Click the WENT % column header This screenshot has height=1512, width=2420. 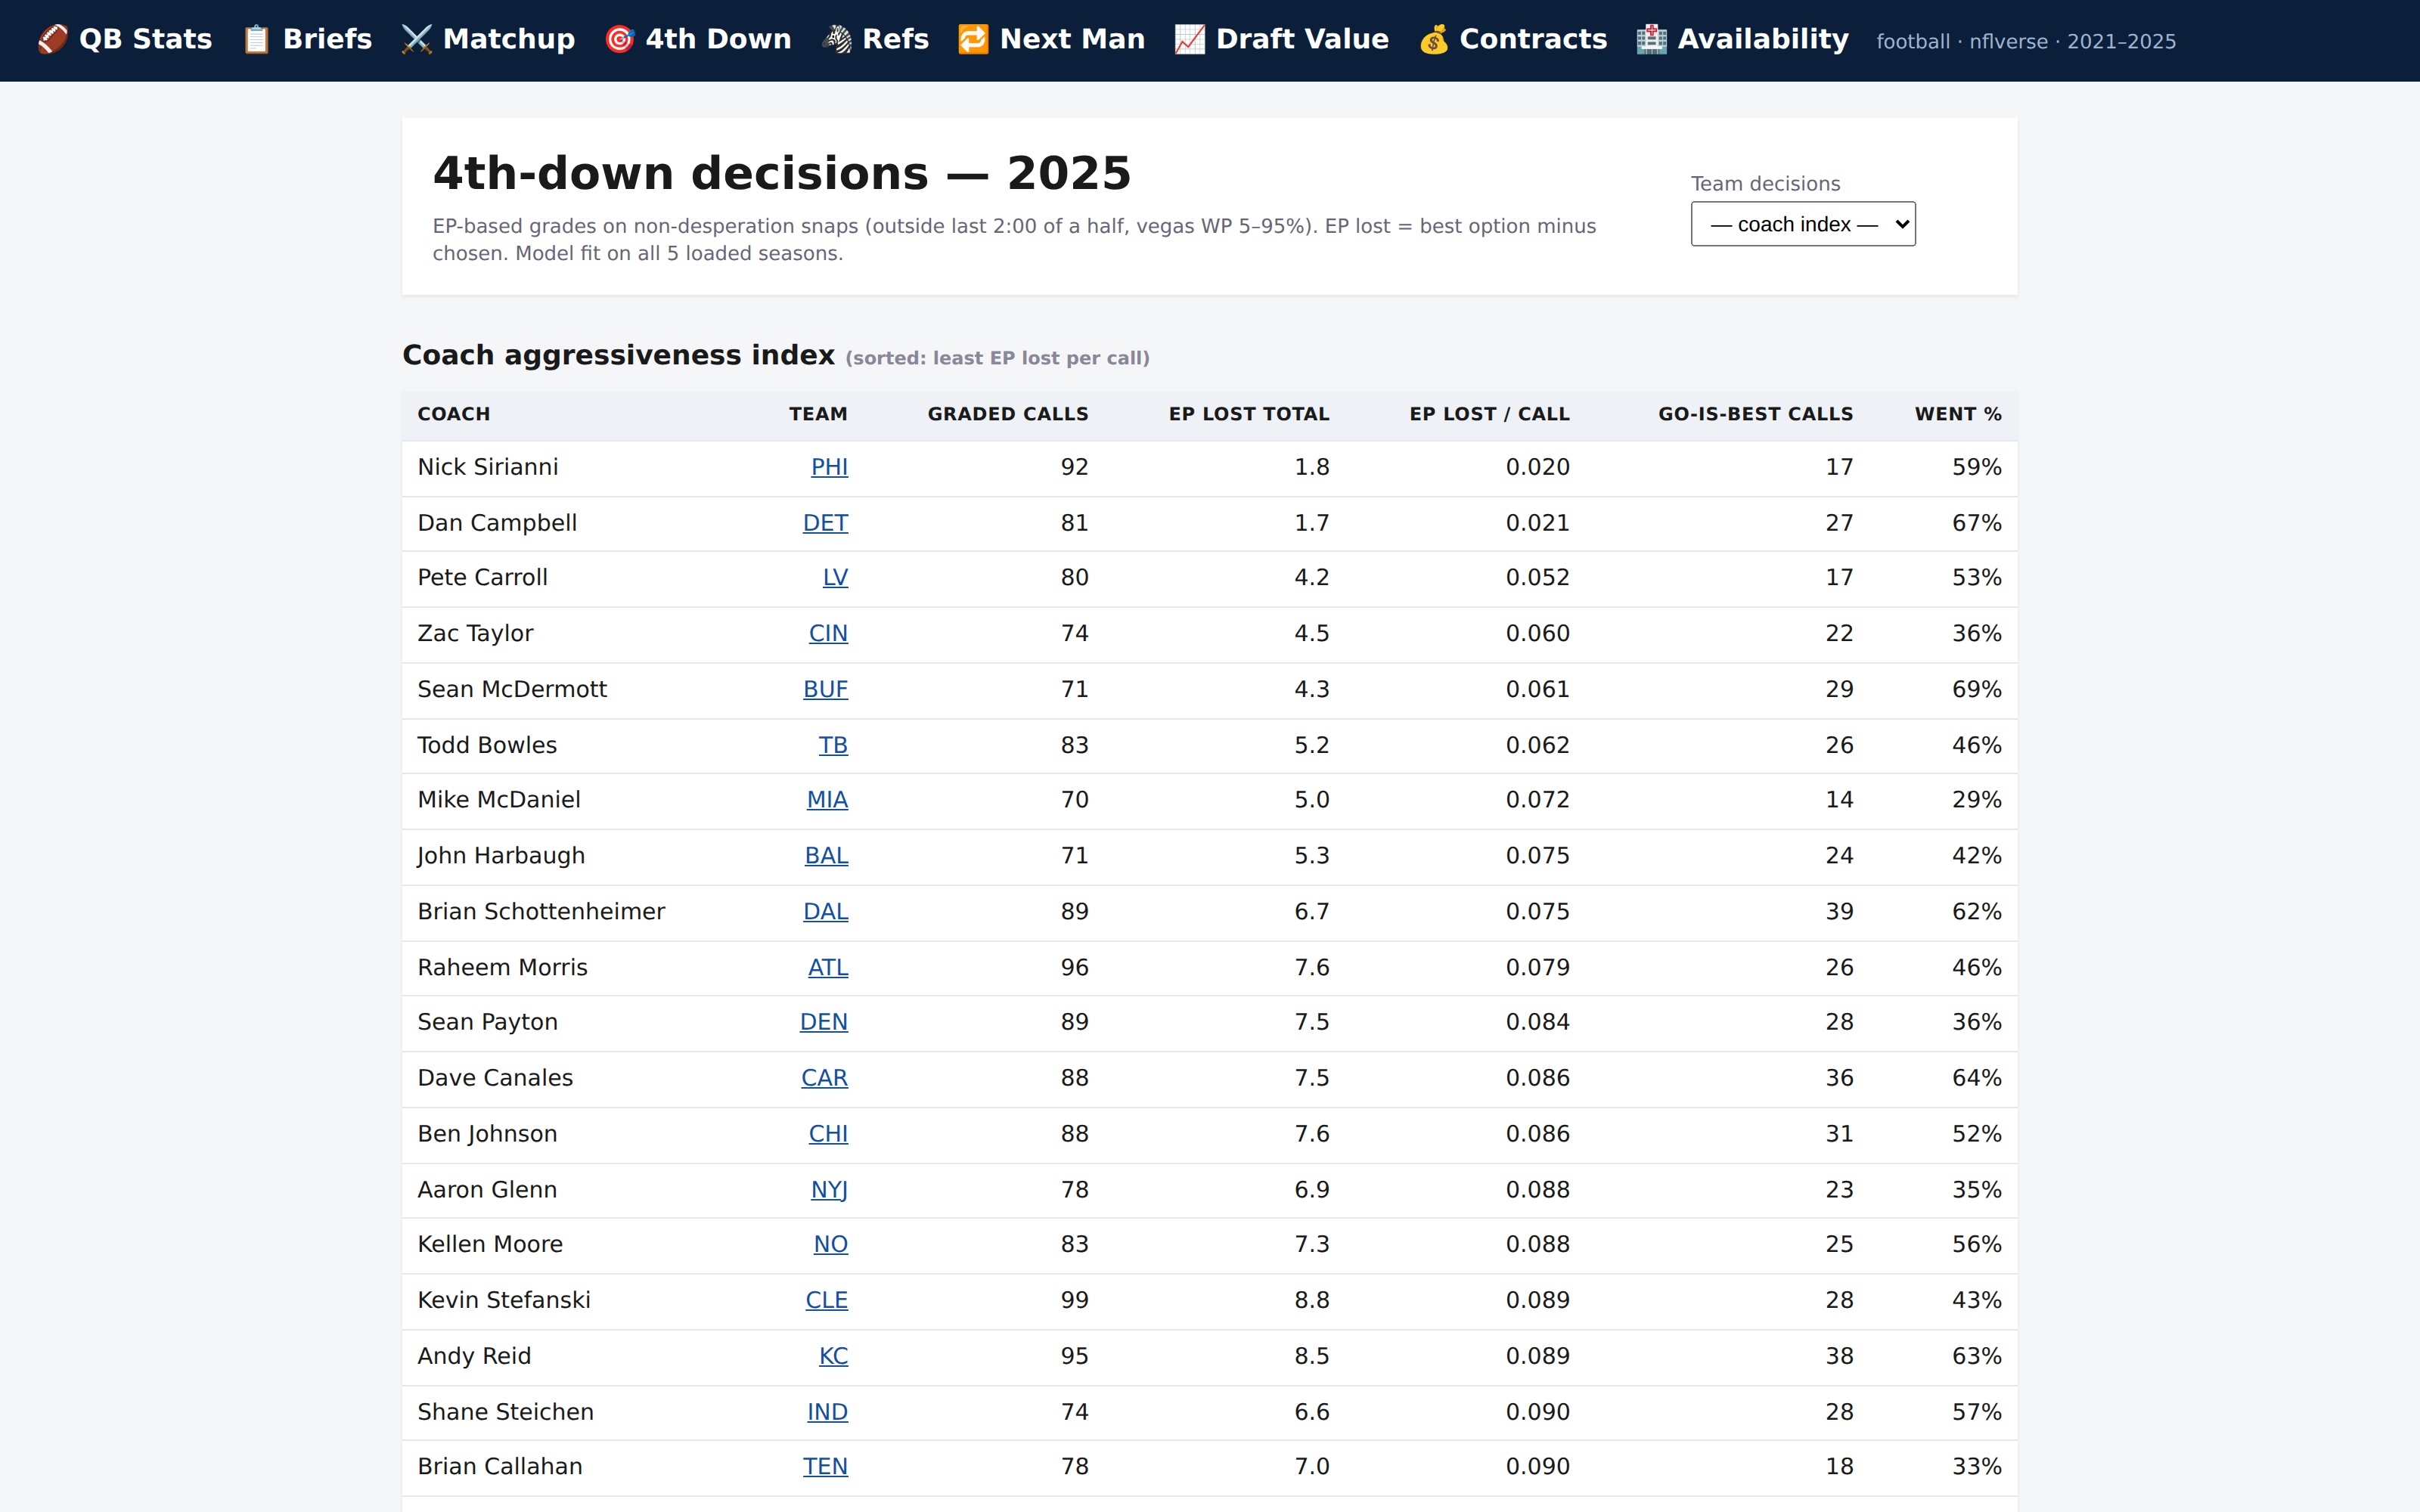(1958, 414)
